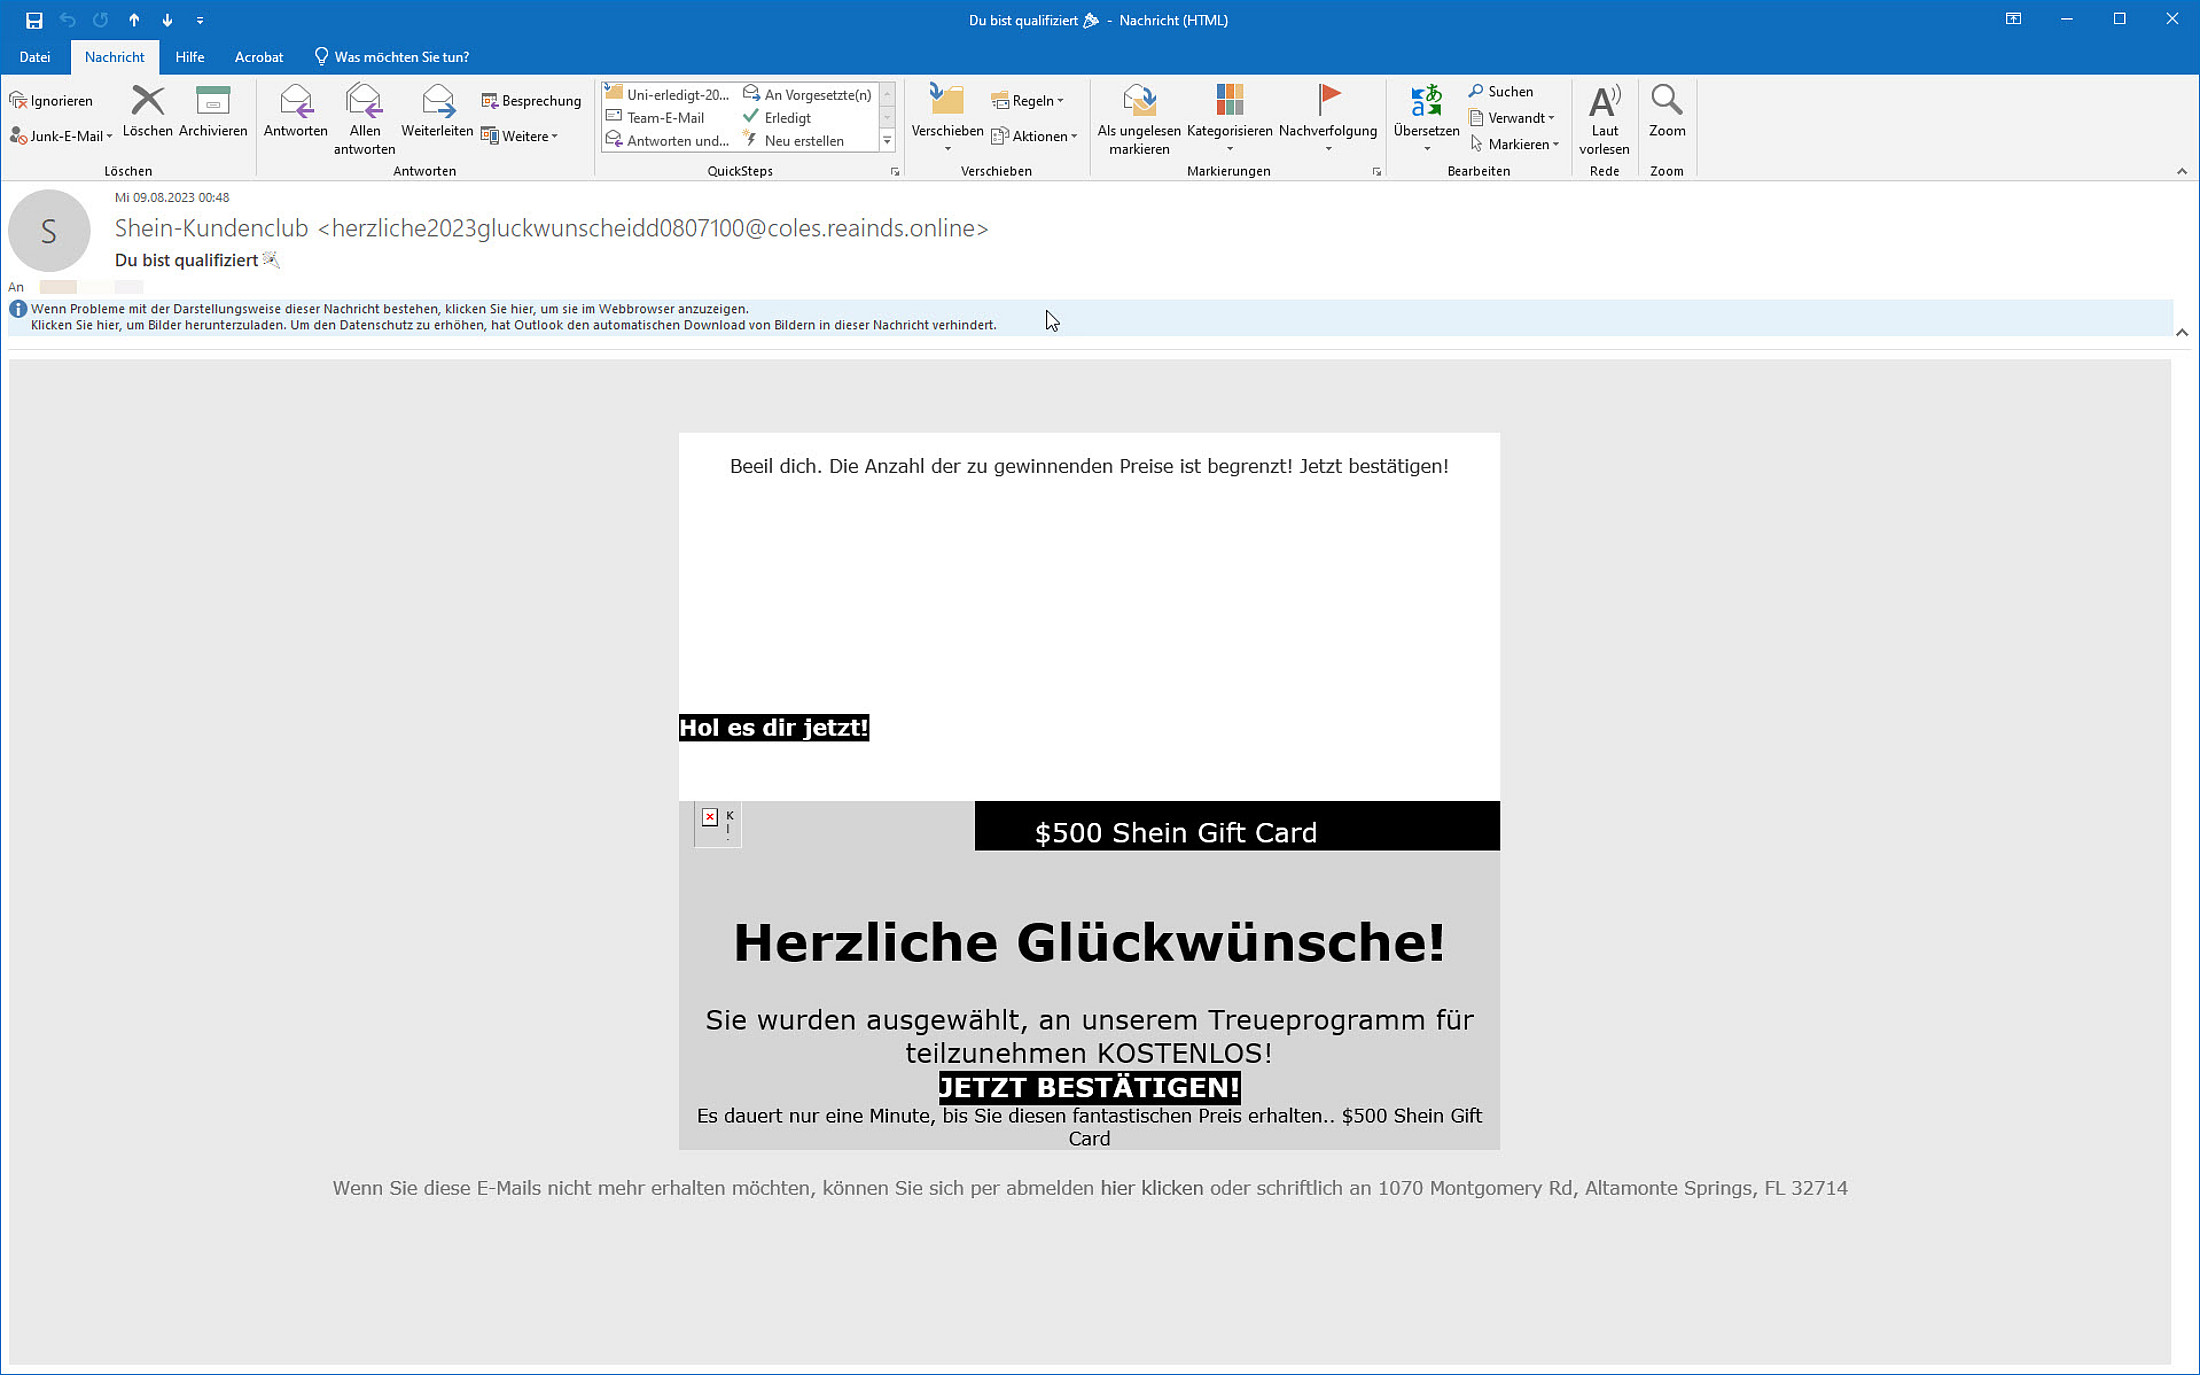Collapse the ribbon with the chevron
This screenshot has height=1375, width=2200.
[x=2181, y=172]
